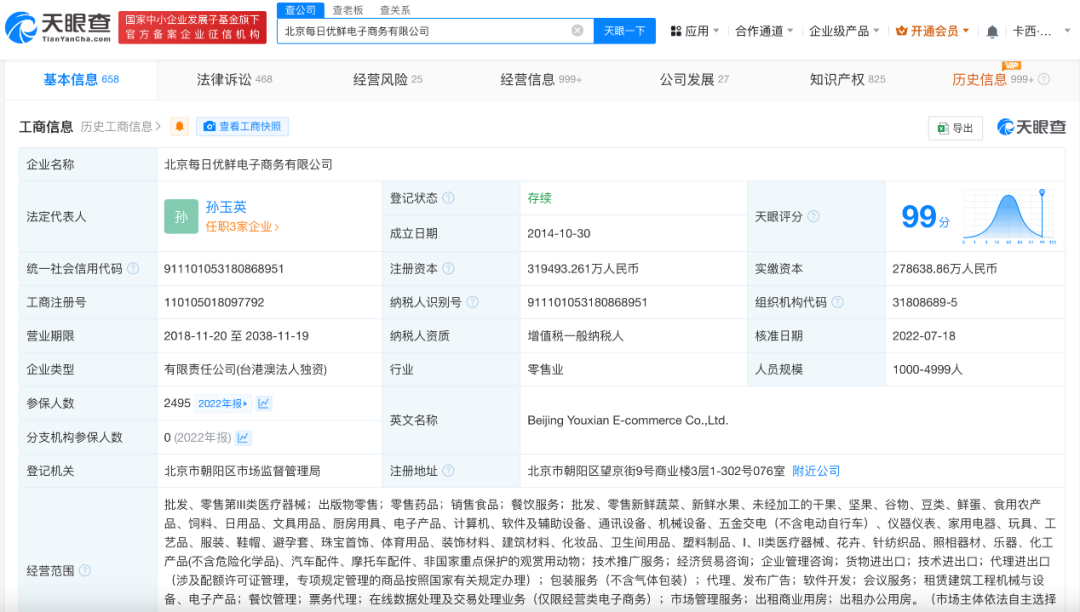Click registration number 110105018097792
Screen dimensions: 1080x612
coord(214,302)
